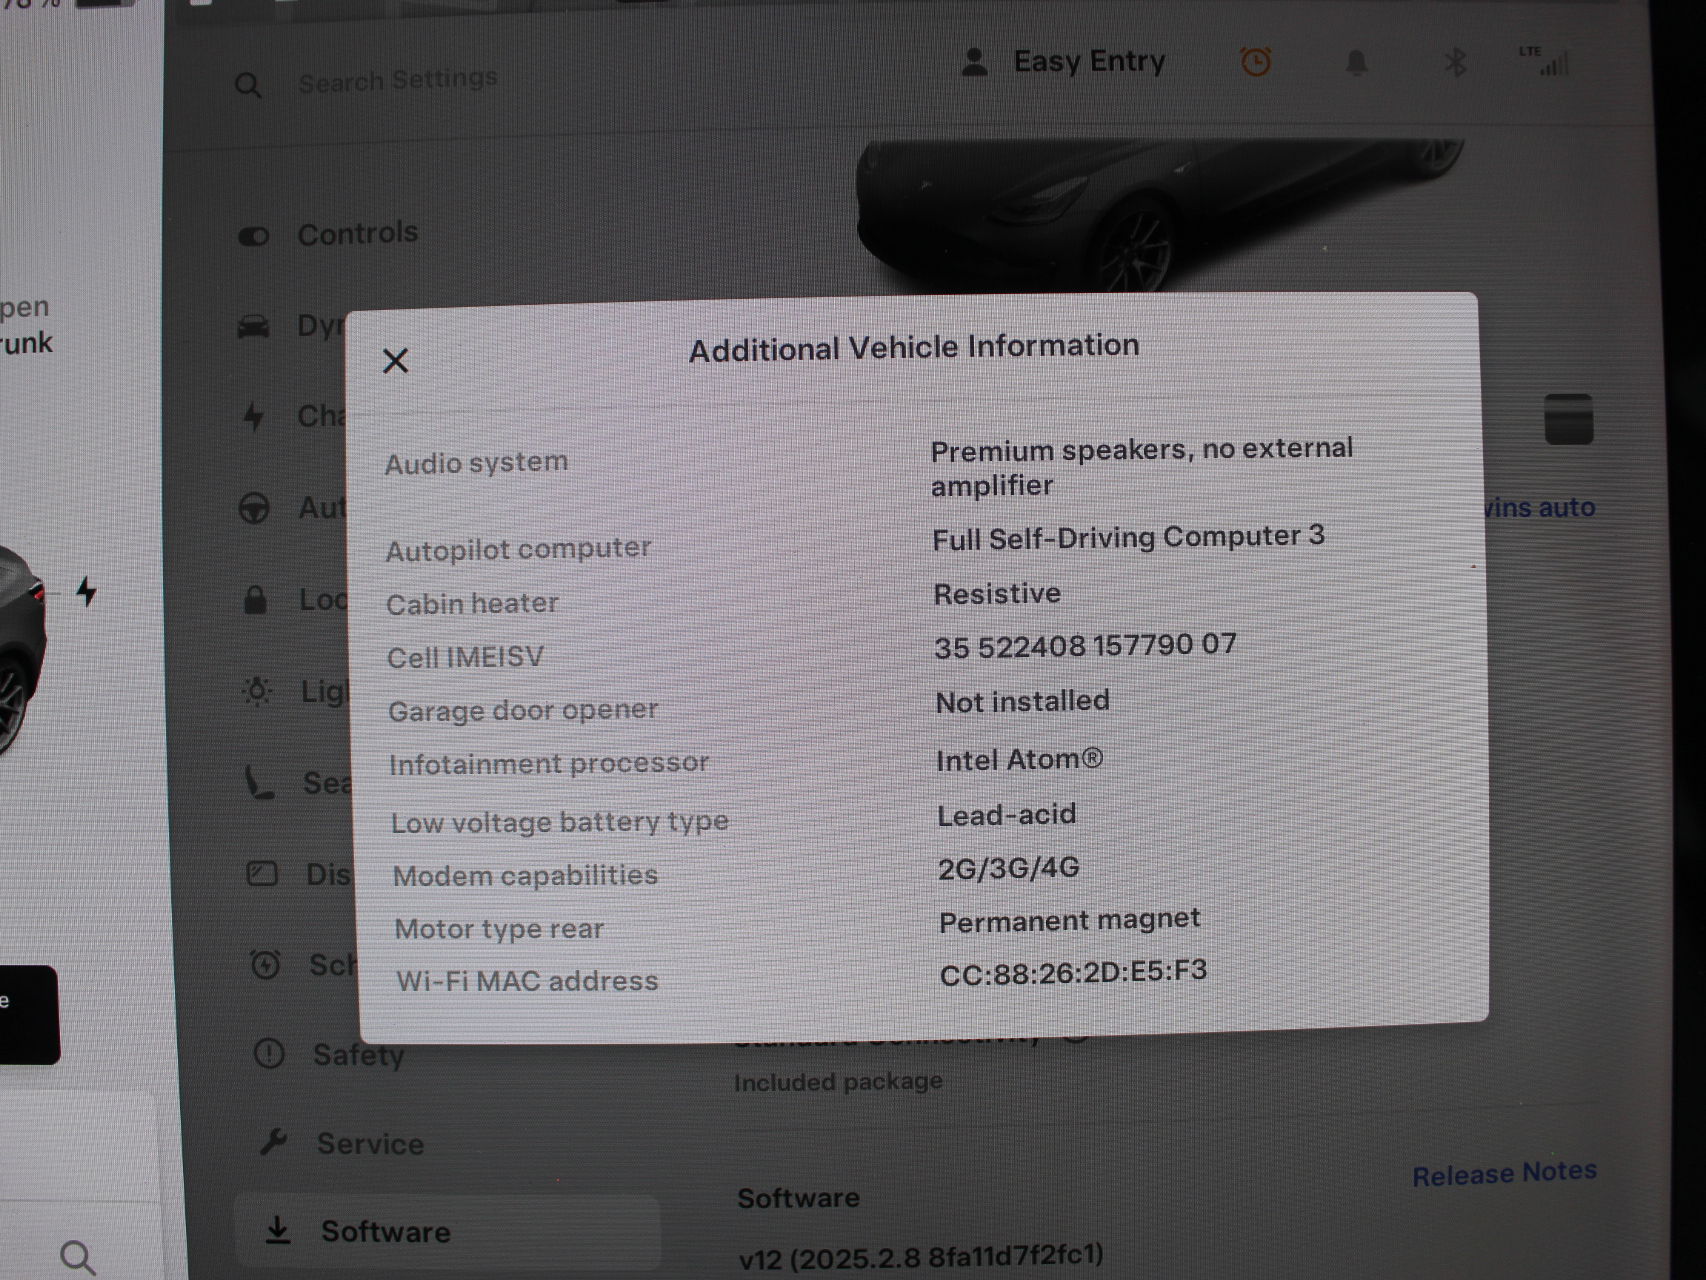Click the Wi-Fi MAC address value
Image resolution: width=1706 pixels, height=1280 pixels.
[1073, 973]
